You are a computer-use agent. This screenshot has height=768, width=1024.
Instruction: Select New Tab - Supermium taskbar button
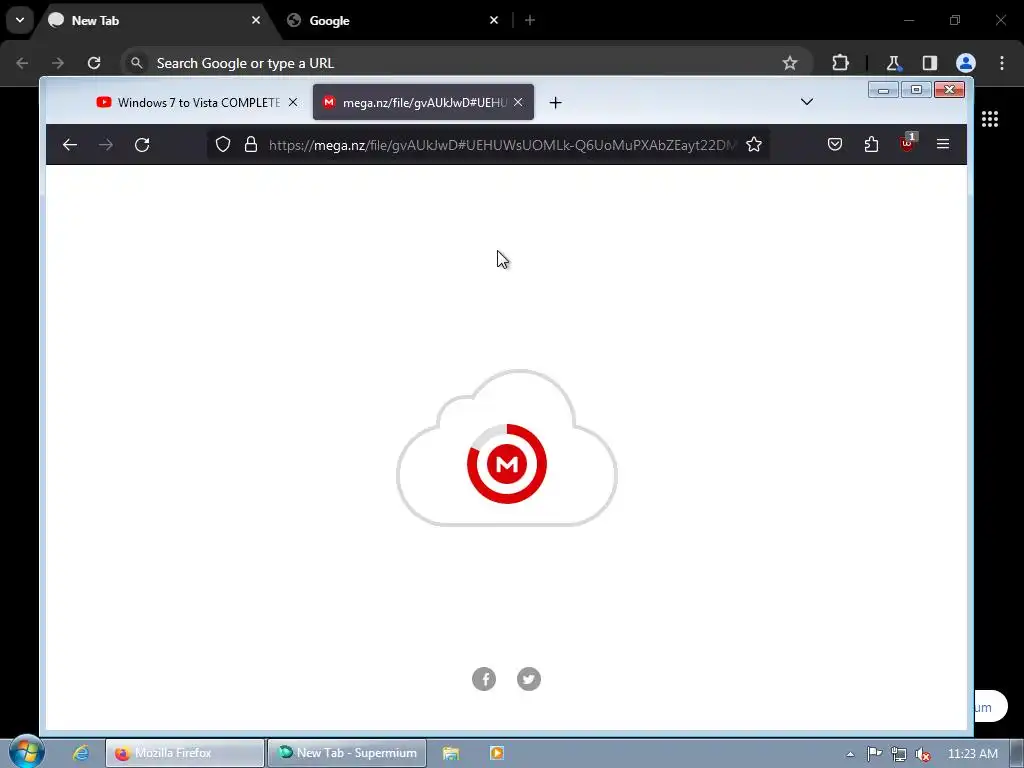click(347, 753)
